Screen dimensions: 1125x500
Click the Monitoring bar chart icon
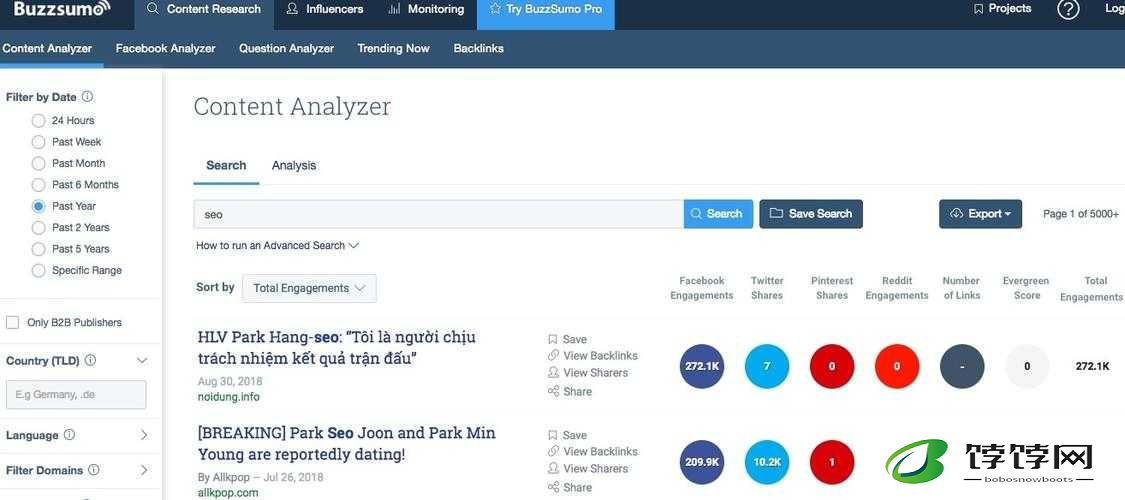point(394,9)
